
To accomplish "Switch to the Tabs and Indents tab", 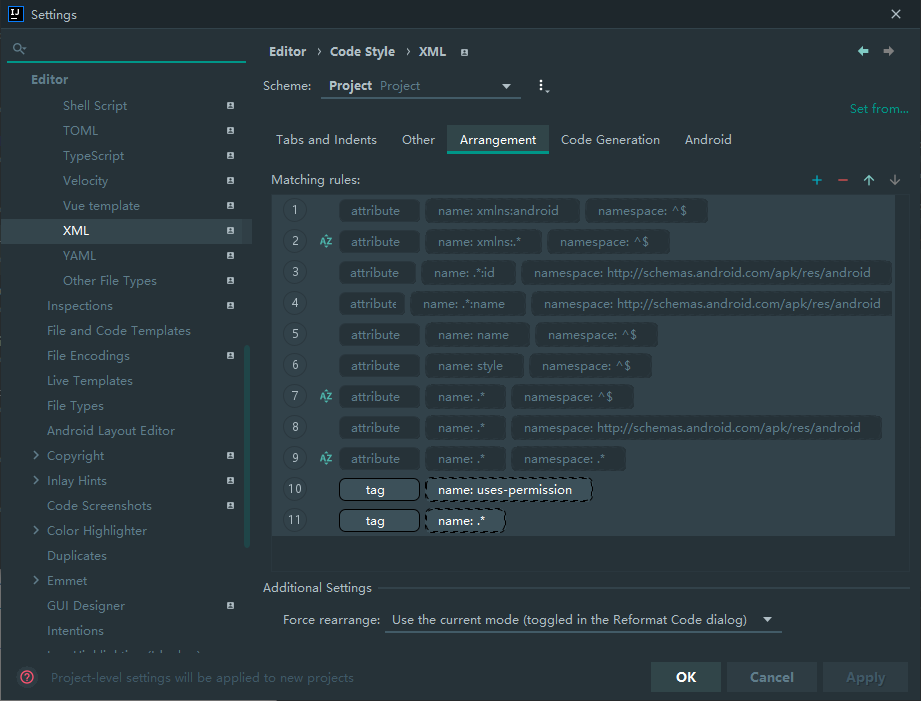I will click(326, 140).
